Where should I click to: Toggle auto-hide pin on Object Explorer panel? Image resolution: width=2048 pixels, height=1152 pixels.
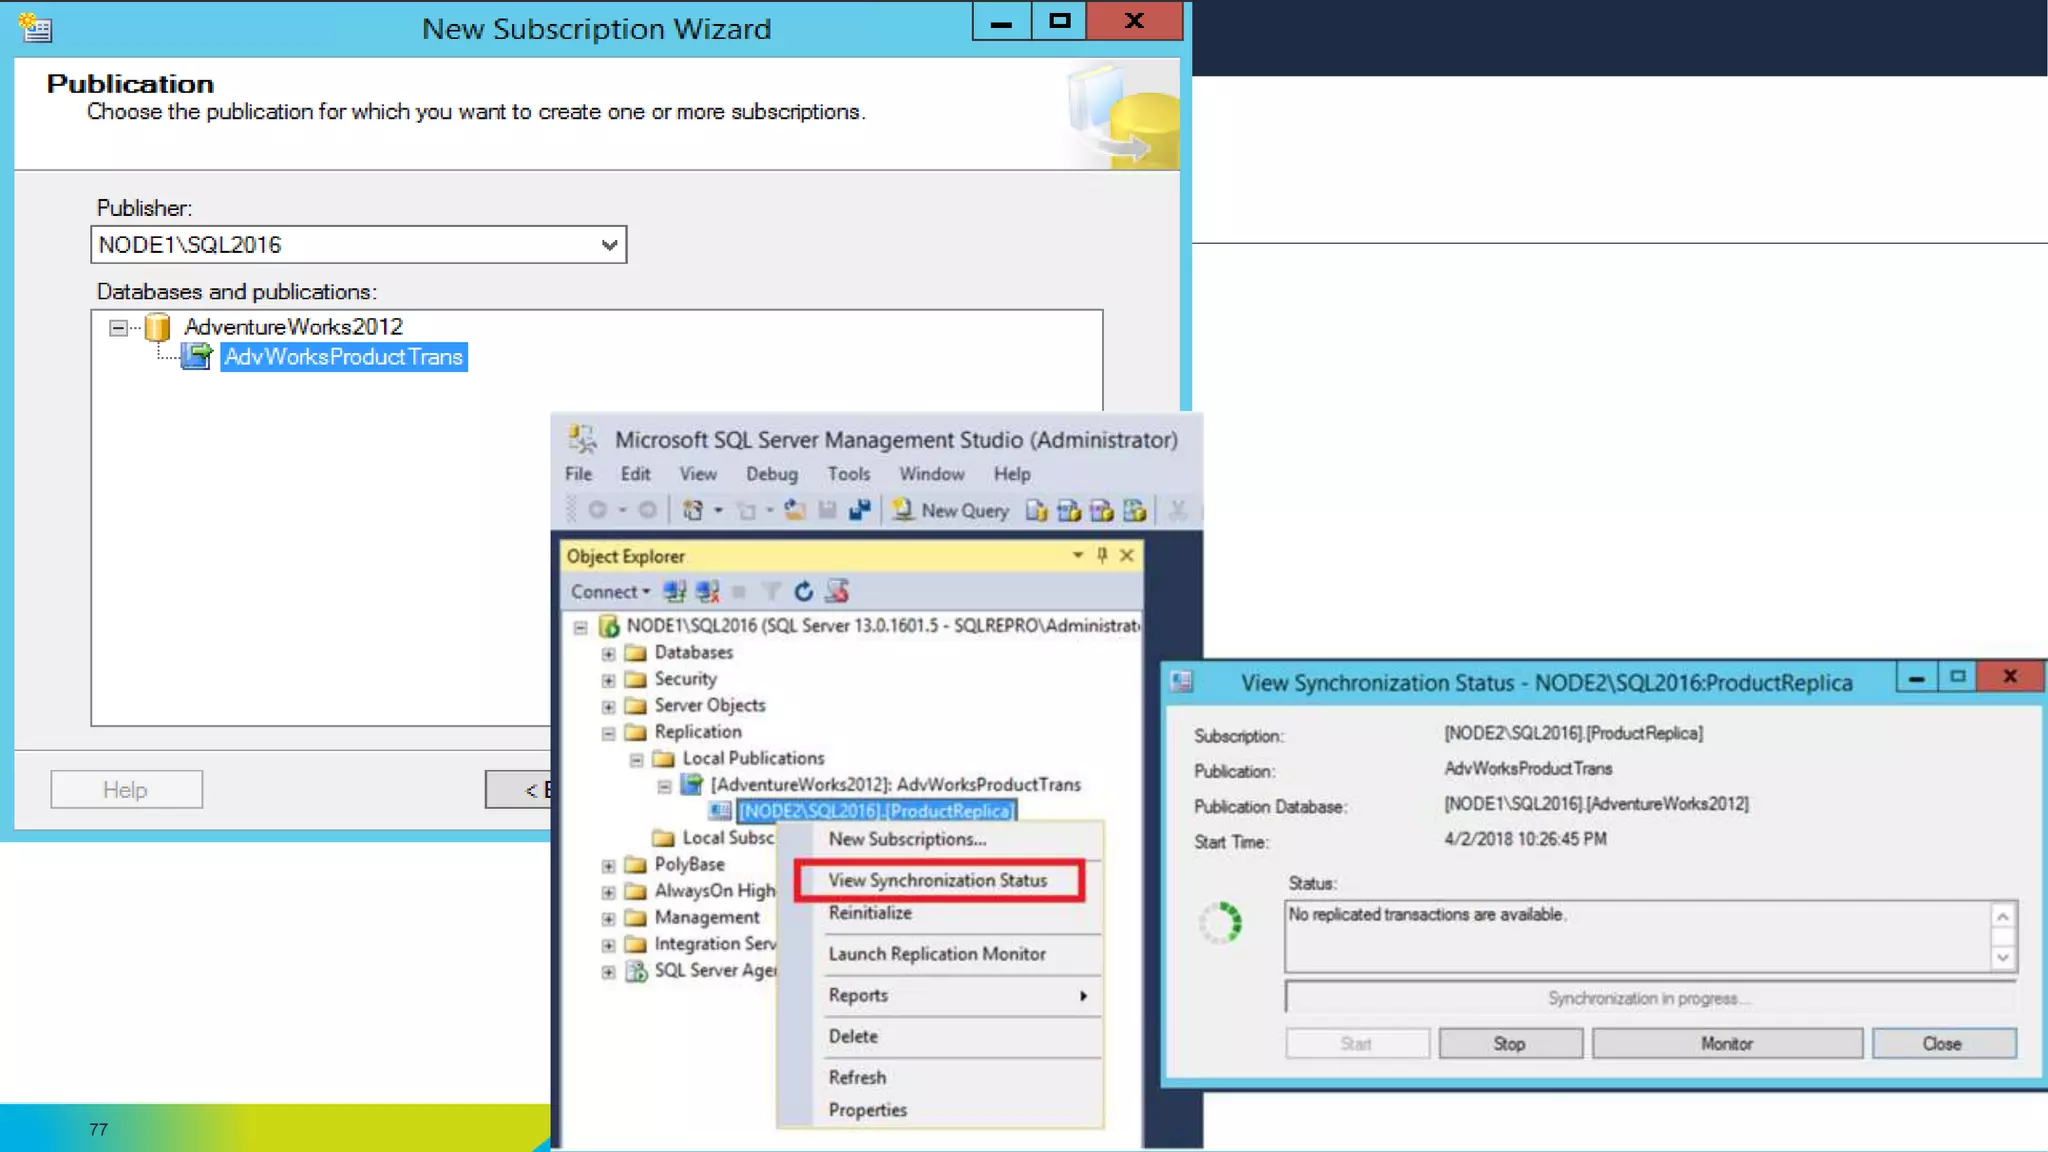1101,555
